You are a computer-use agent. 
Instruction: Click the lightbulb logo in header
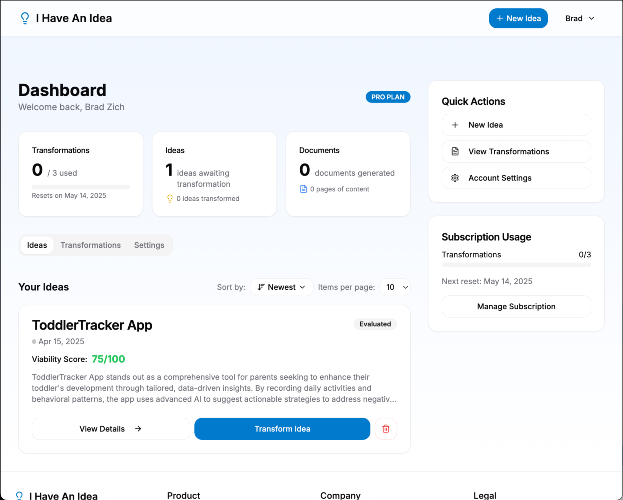click(x=25, y=18)
